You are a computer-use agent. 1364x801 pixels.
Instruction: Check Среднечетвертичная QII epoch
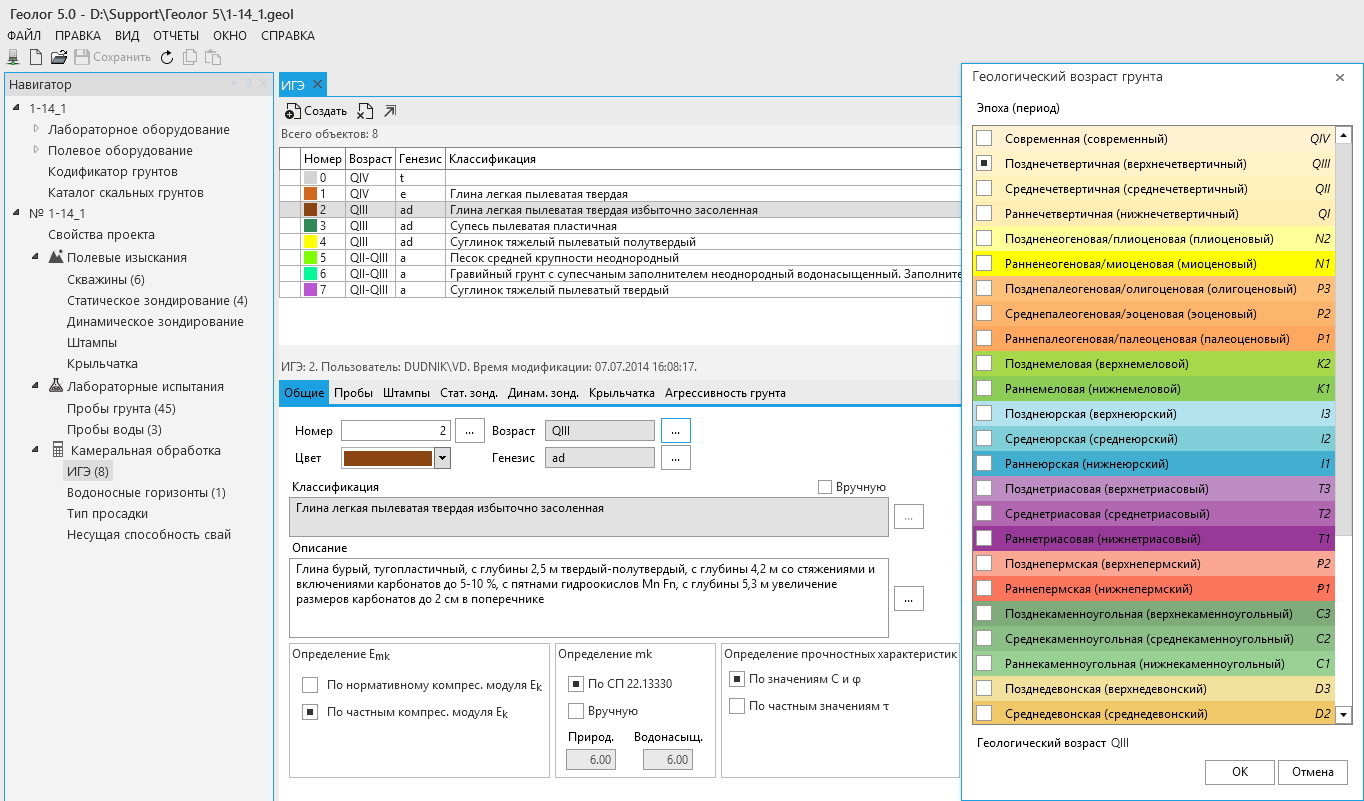point(984,188)
